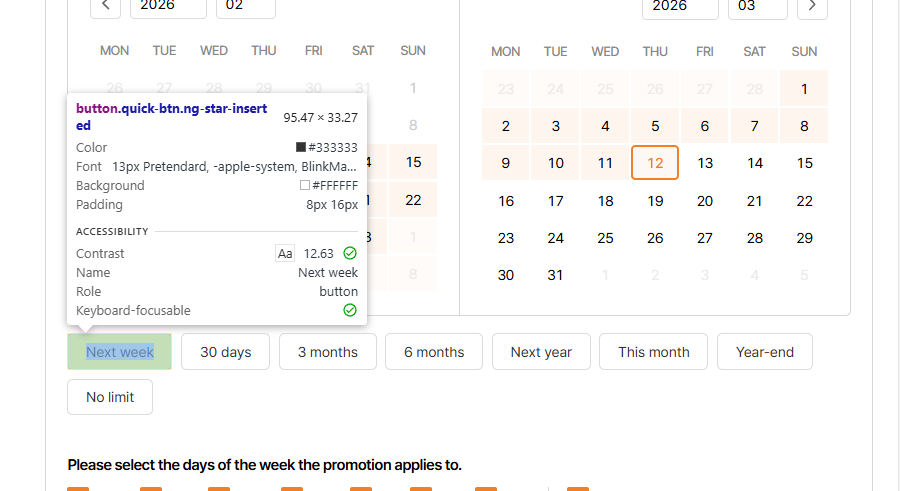Apply the This month quick range
Image resolution: width=900 pixels, height=491 pixels.
pos(653,352)
